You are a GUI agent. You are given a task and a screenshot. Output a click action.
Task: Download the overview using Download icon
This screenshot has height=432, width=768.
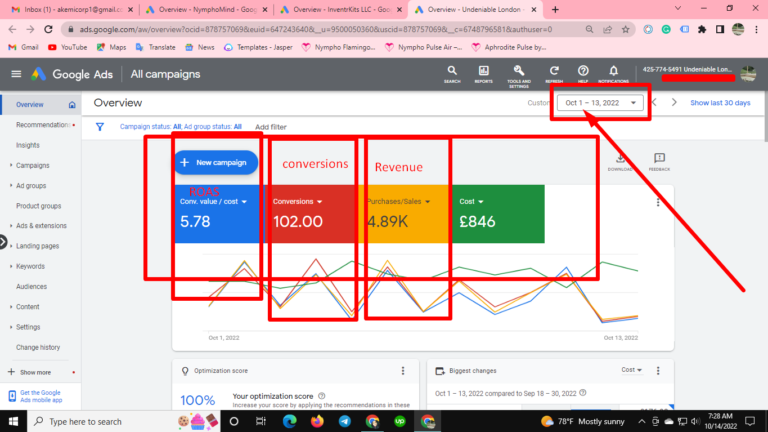point(620,160)
